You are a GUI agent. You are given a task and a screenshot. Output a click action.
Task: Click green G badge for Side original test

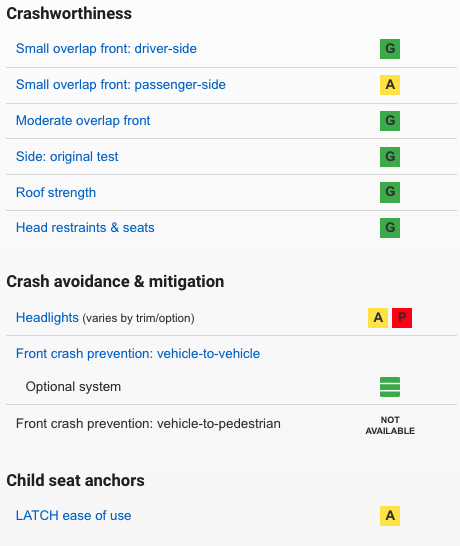(390, 157)
